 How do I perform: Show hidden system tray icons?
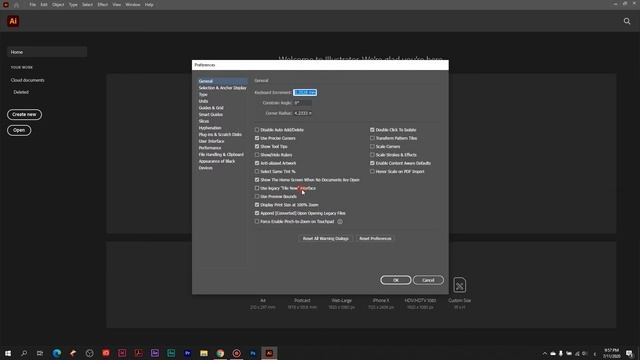pyautogui.click(x=544, y=353)
